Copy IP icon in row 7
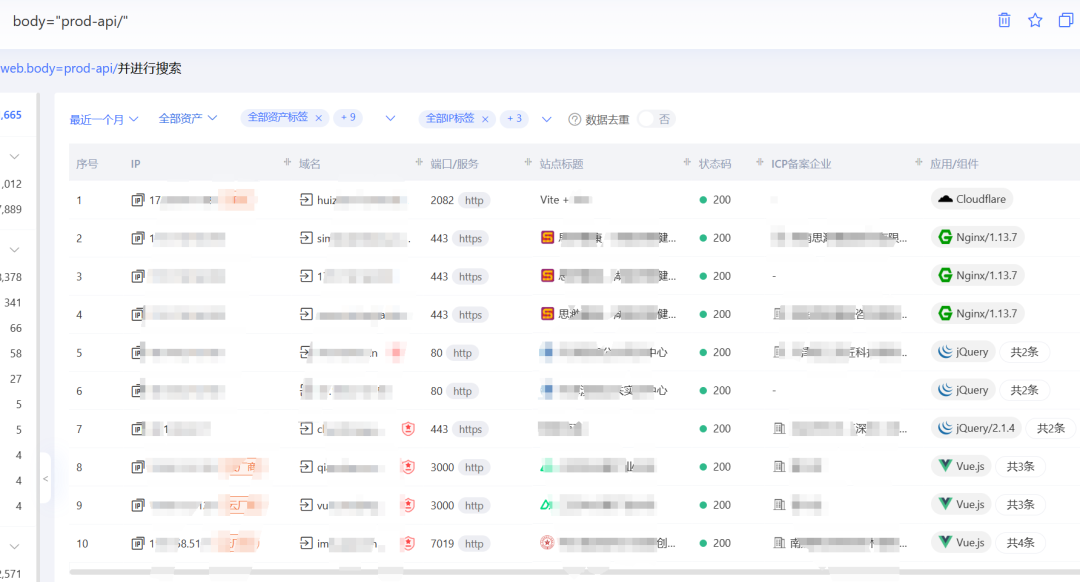The image size is (1080, 582). click(138, 428)
